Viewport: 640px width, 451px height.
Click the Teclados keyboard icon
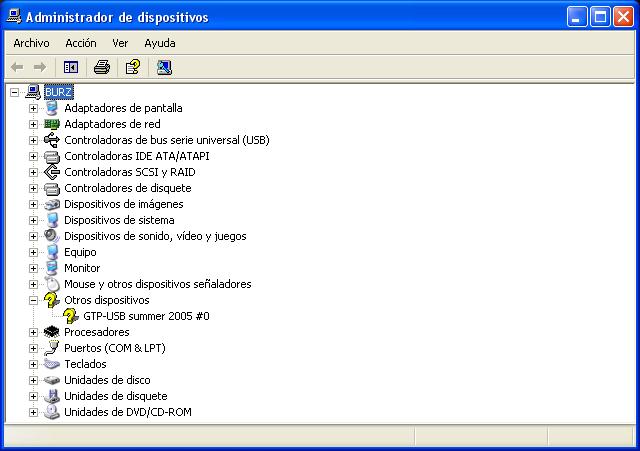[x=52, y=364]
